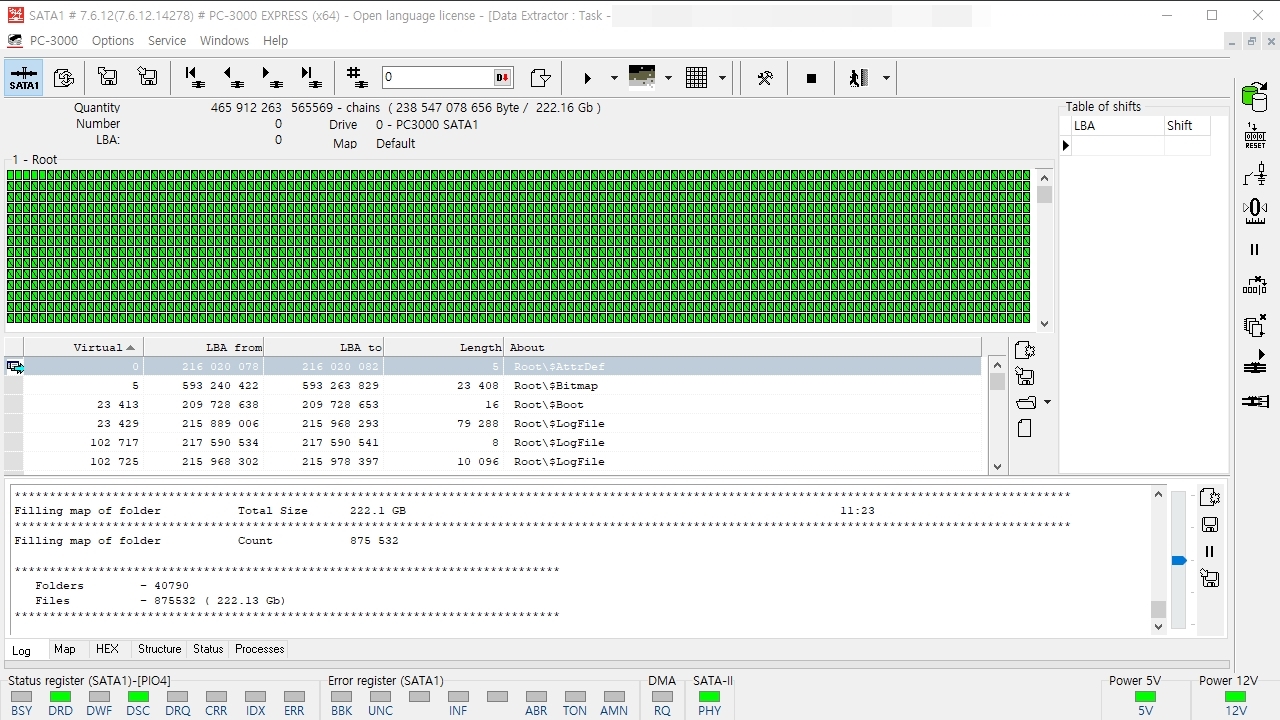Image resolution: width=1280 pixels, height=720 pixels.
Task: Open the PC-3000 menu
Action: coord(54,41)
